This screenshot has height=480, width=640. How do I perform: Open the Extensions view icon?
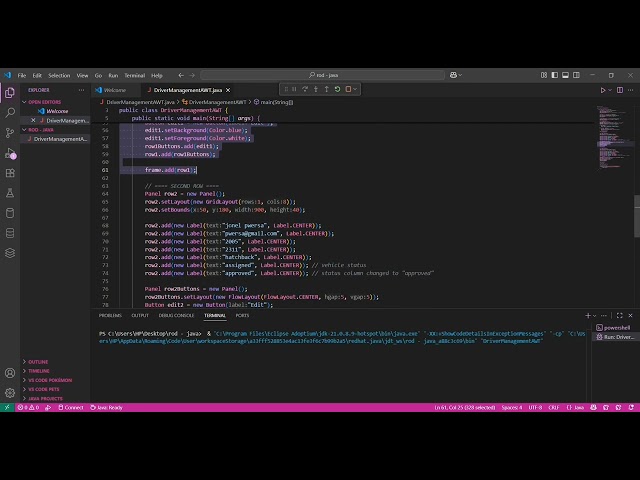10,173
